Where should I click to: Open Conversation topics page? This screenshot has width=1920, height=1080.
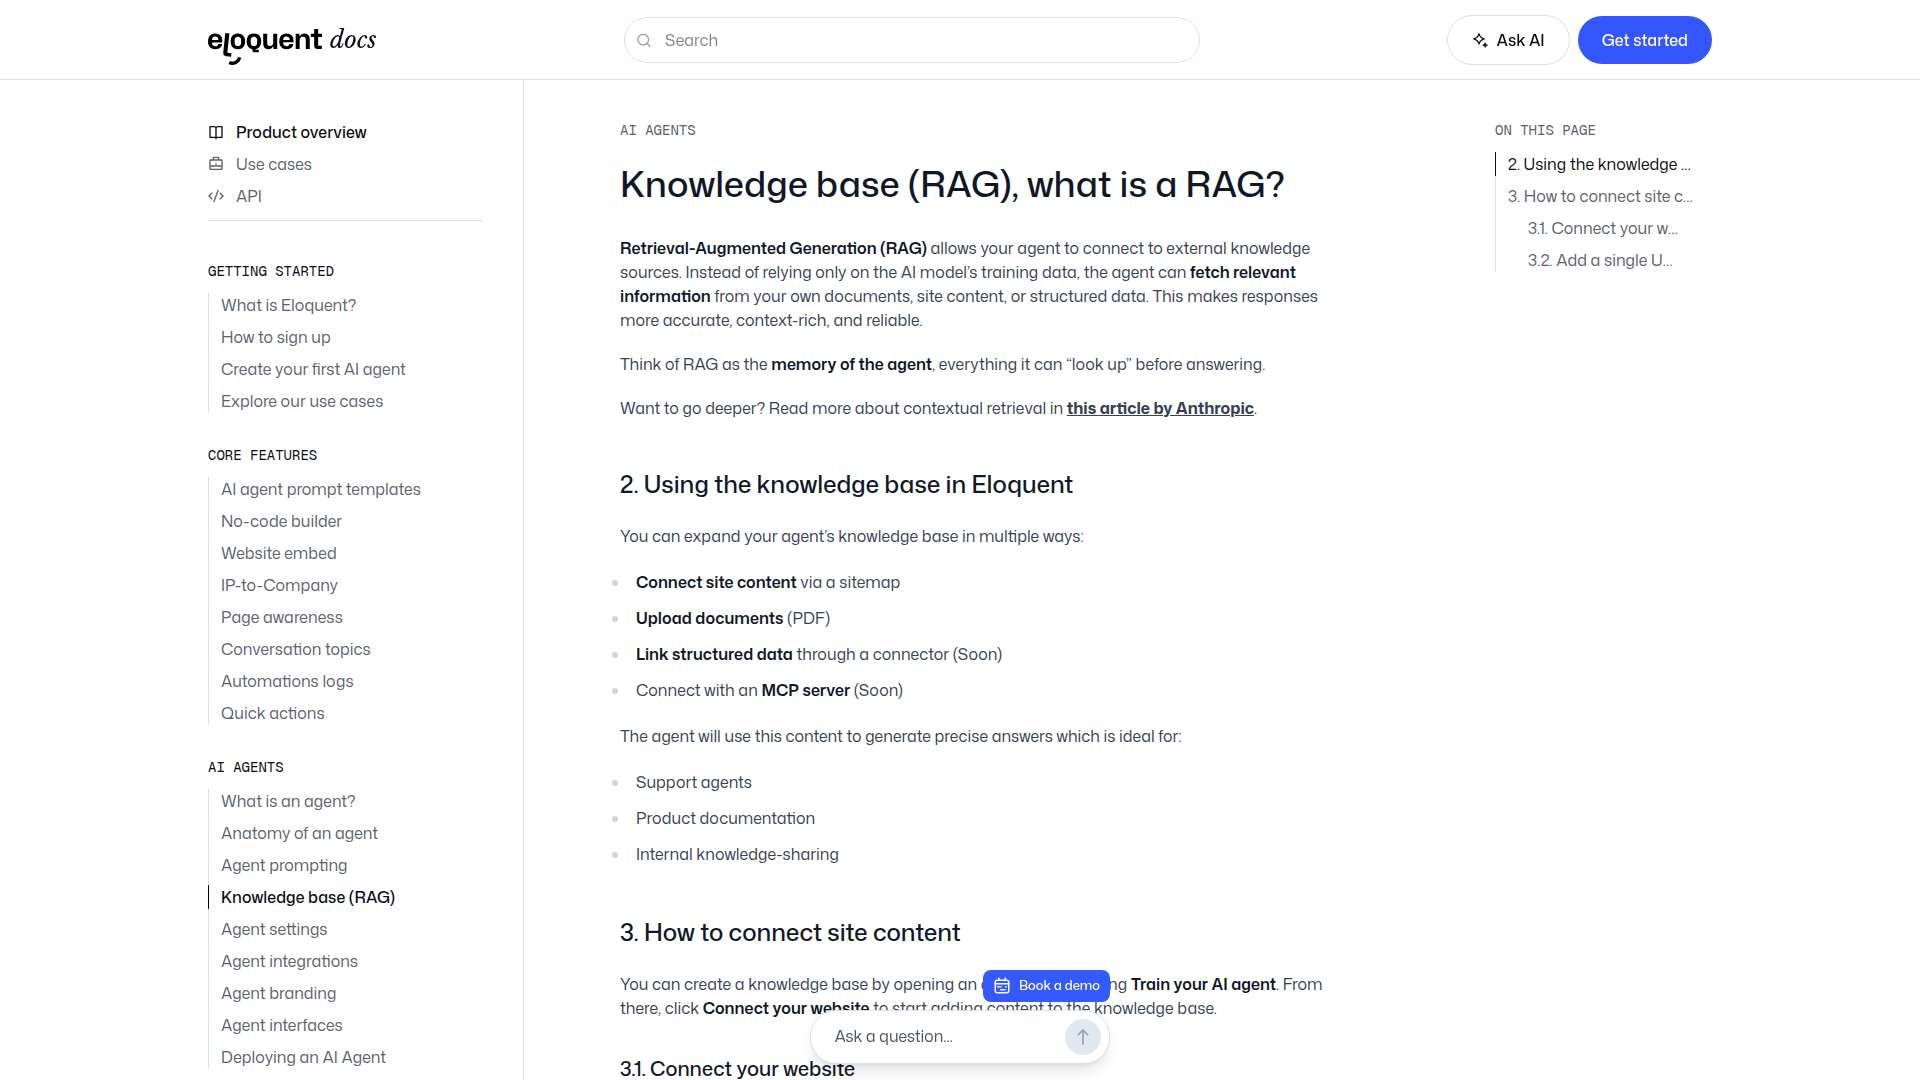tap(296, 649)
